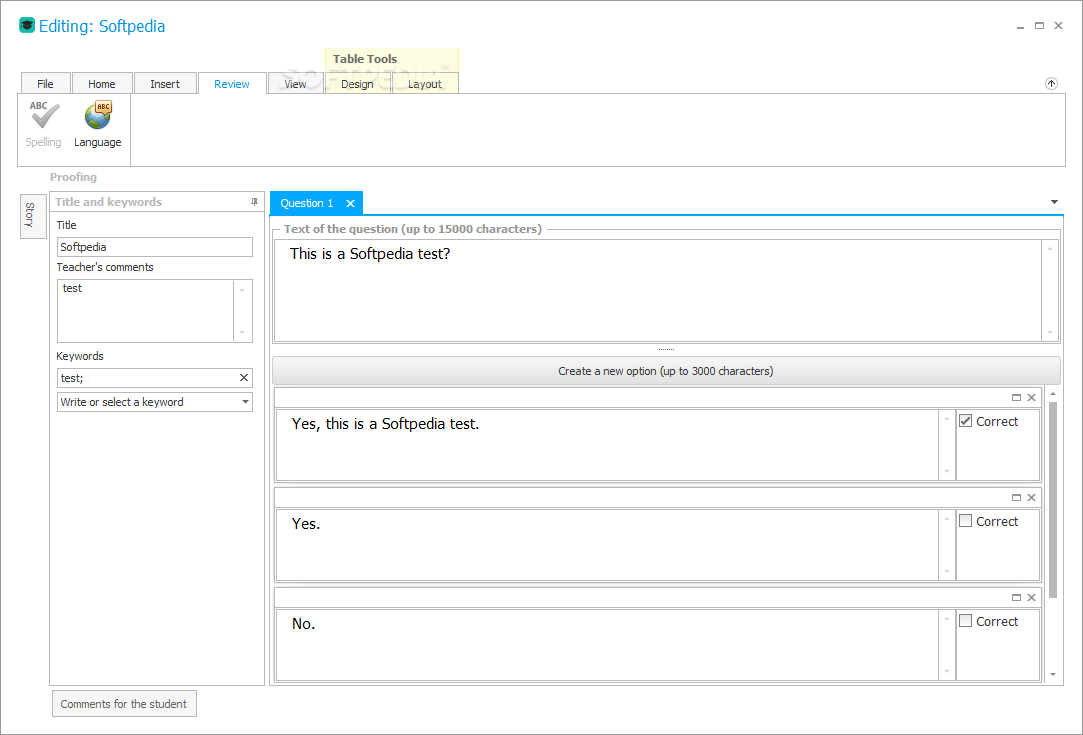1083x735 pixels.
Task: Maximize the Editing: Softpedia window
Action: coord(1039,26)
